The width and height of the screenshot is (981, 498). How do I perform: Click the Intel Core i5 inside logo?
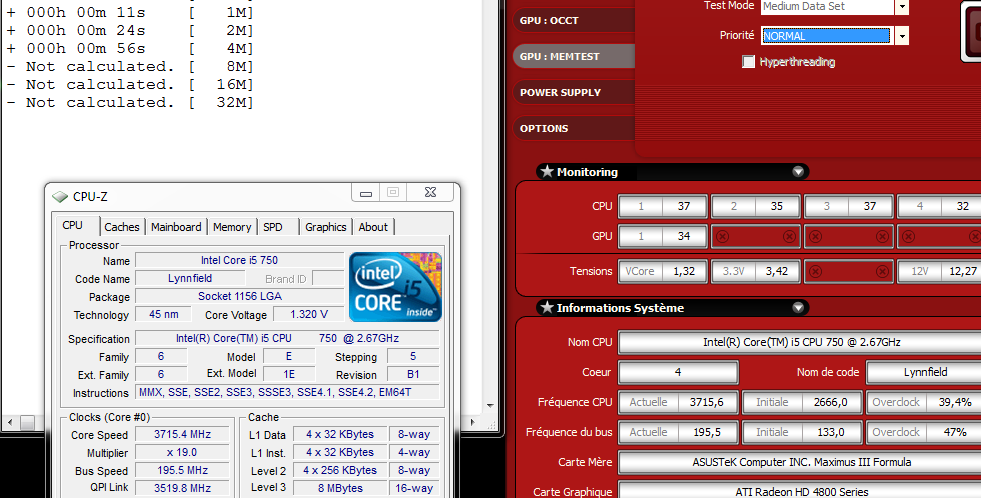coord(395,287)
